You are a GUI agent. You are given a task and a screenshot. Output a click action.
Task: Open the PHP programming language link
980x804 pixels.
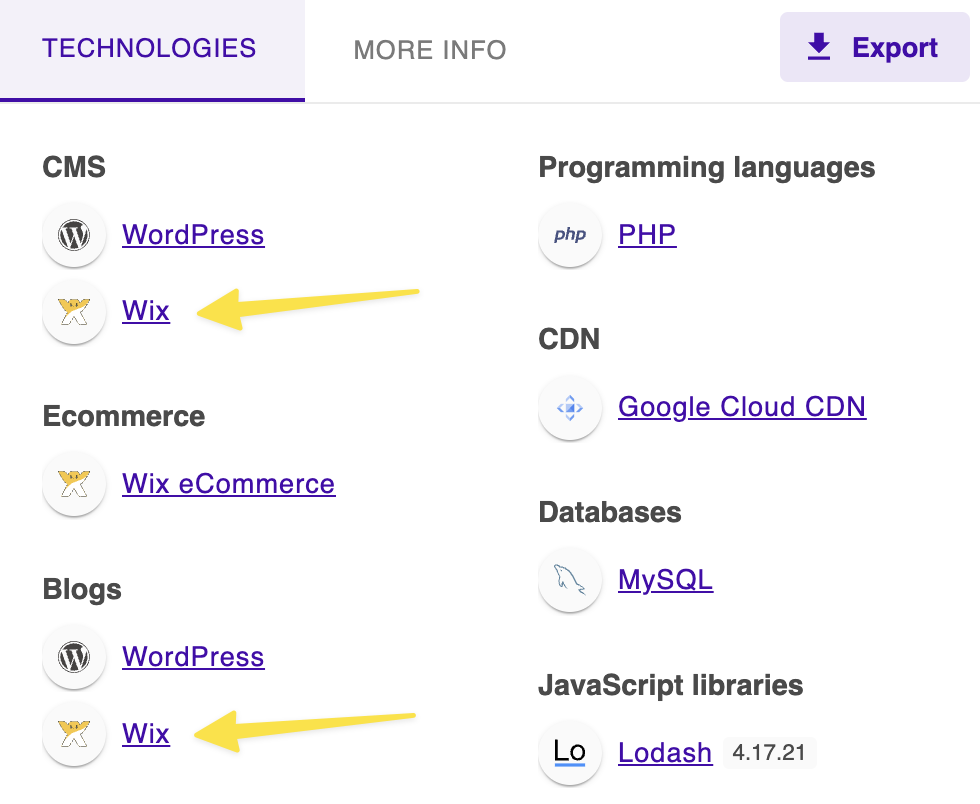pyautogui.click(x=647, y=235)
